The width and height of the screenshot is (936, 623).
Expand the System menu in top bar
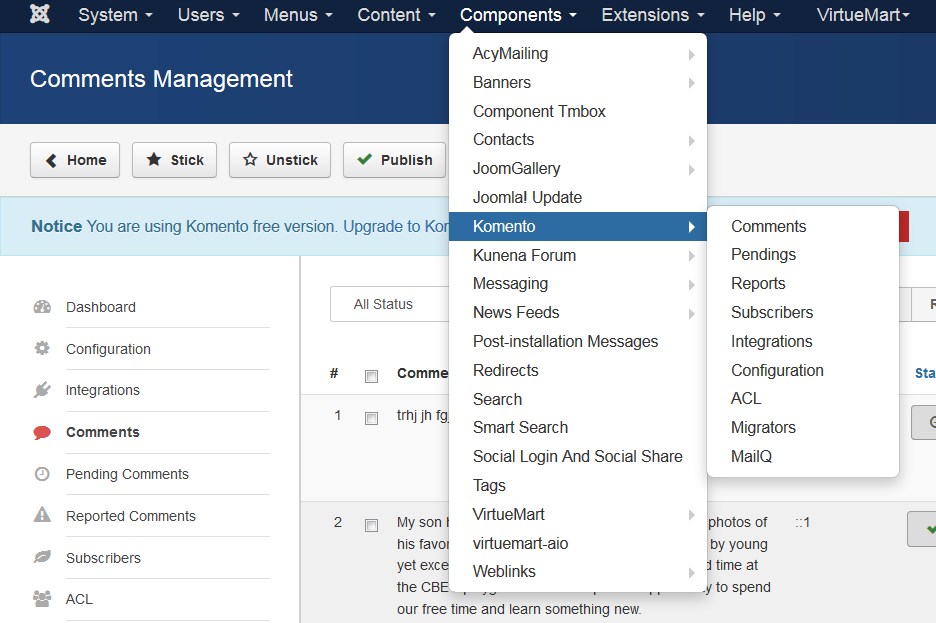click(115, 15)
